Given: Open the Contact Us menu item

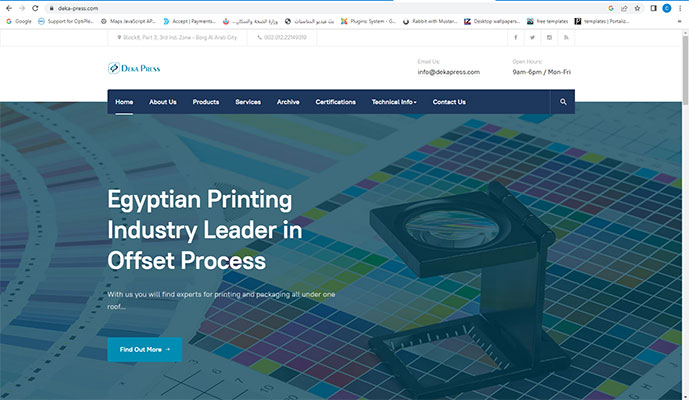Looking at the screenshot, I should click(x=449, y=102).
